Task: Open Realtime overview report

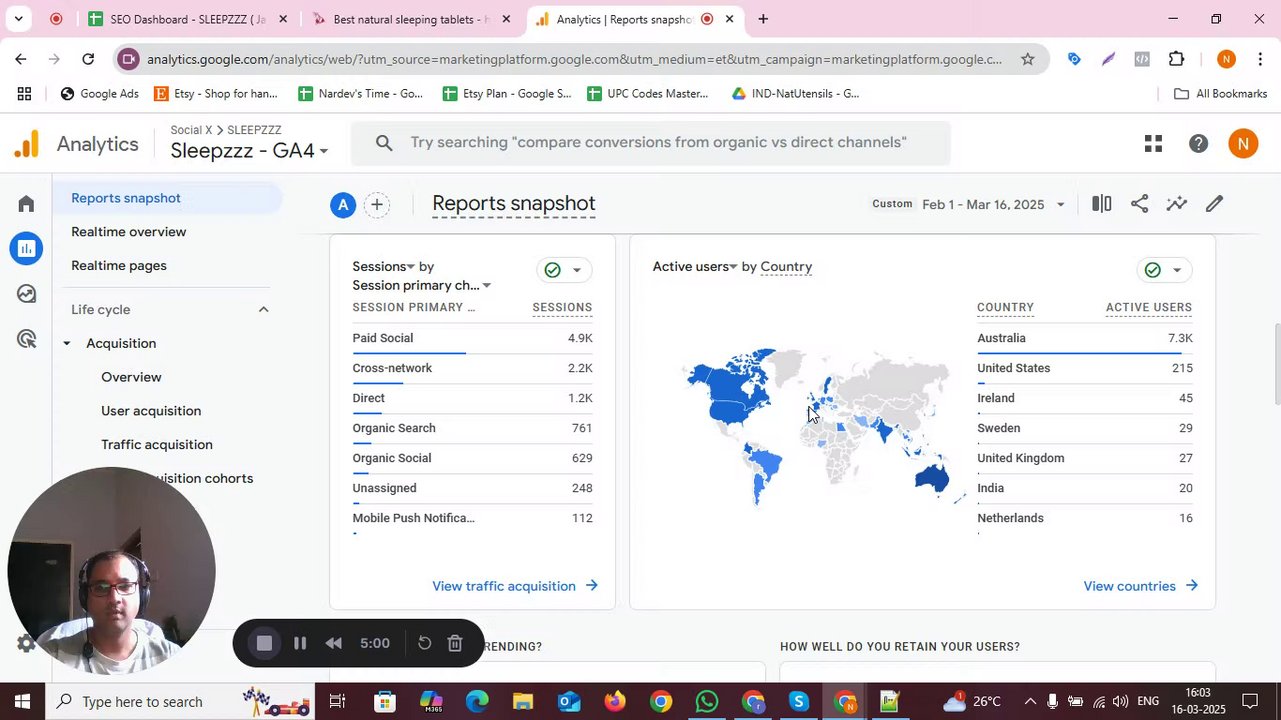Action: click(128, 232)
